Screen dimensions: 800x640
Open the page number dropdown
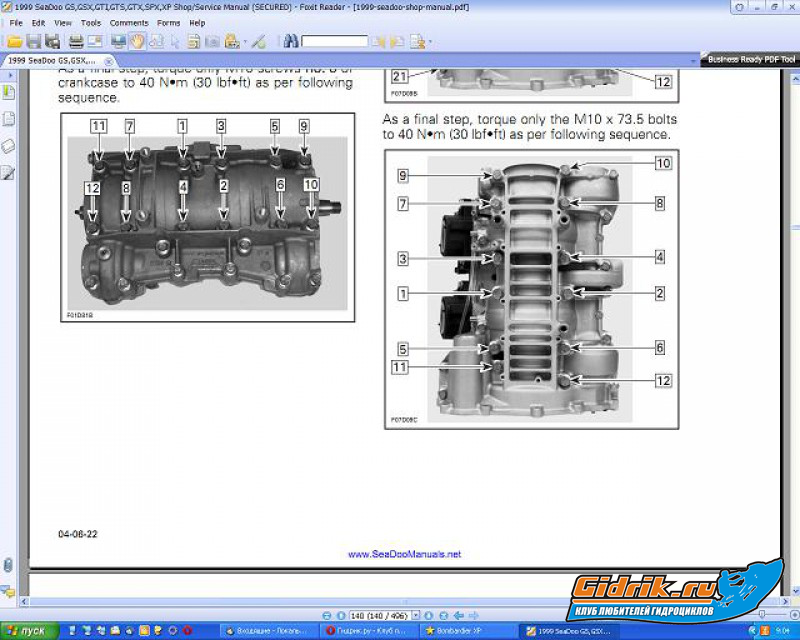click(x=417, y=614)
